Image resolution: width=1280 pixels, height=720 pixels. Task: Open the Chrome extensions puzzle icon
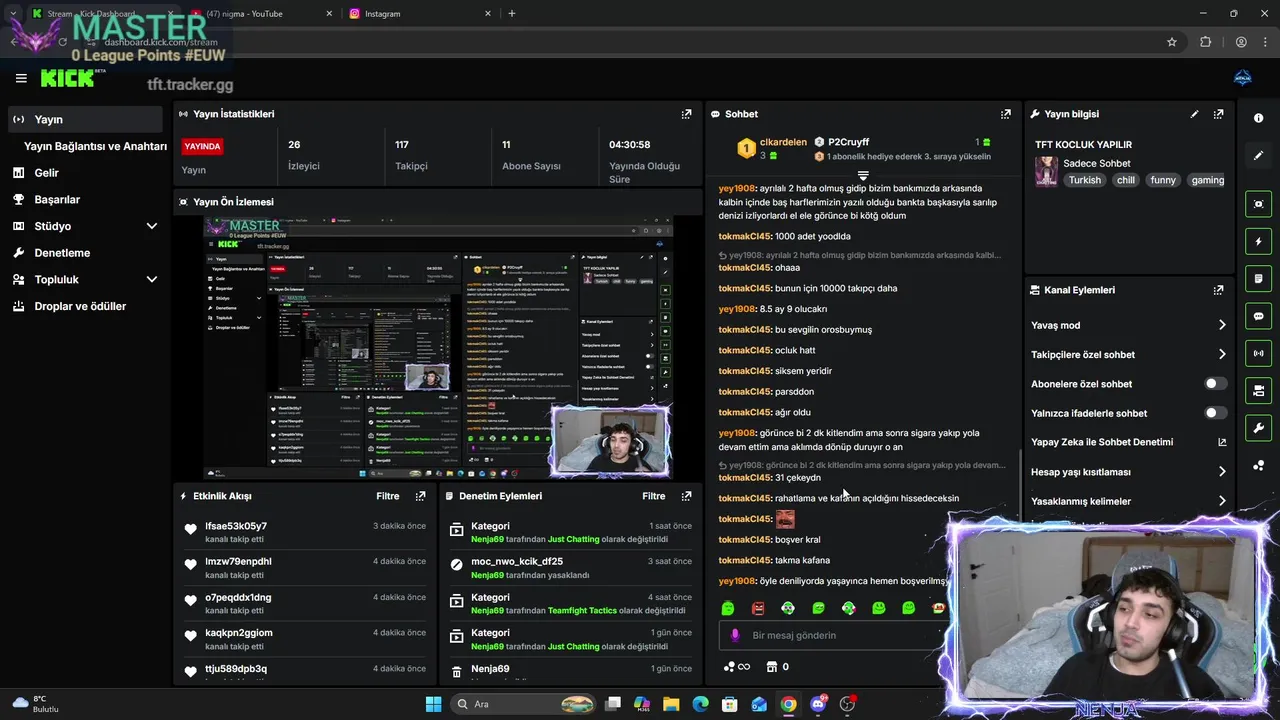point(1205,42)
